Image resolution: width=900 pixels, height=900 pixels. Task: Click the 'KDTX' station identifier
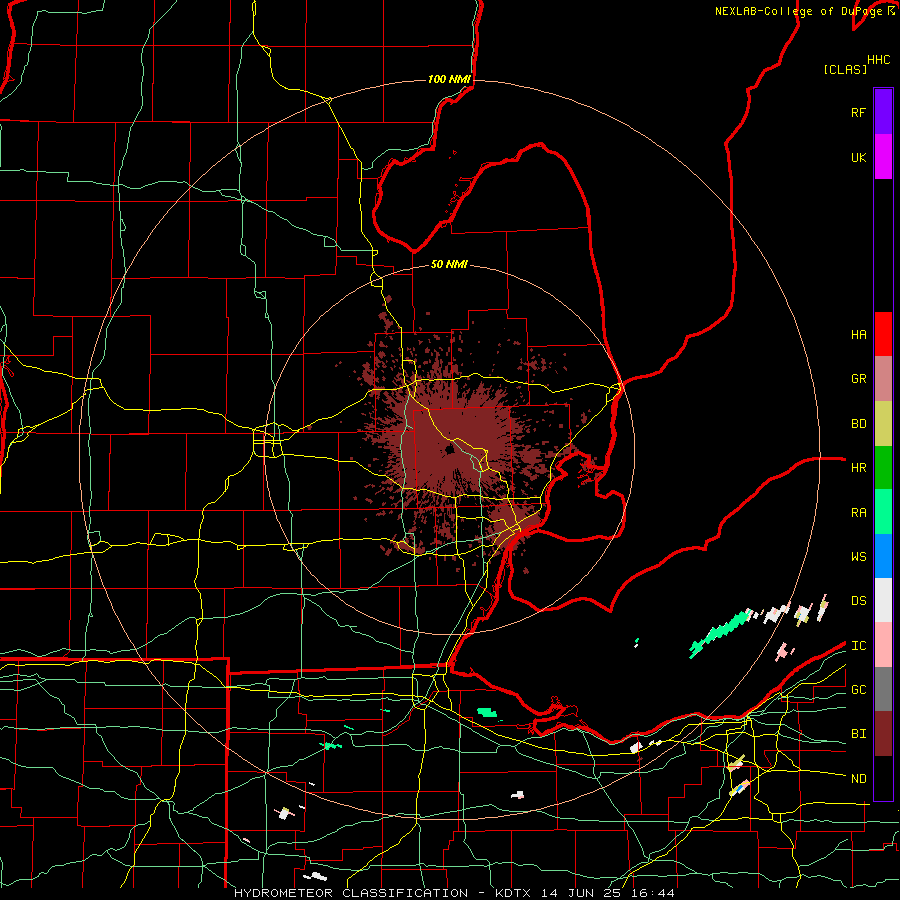coord(514,893)
